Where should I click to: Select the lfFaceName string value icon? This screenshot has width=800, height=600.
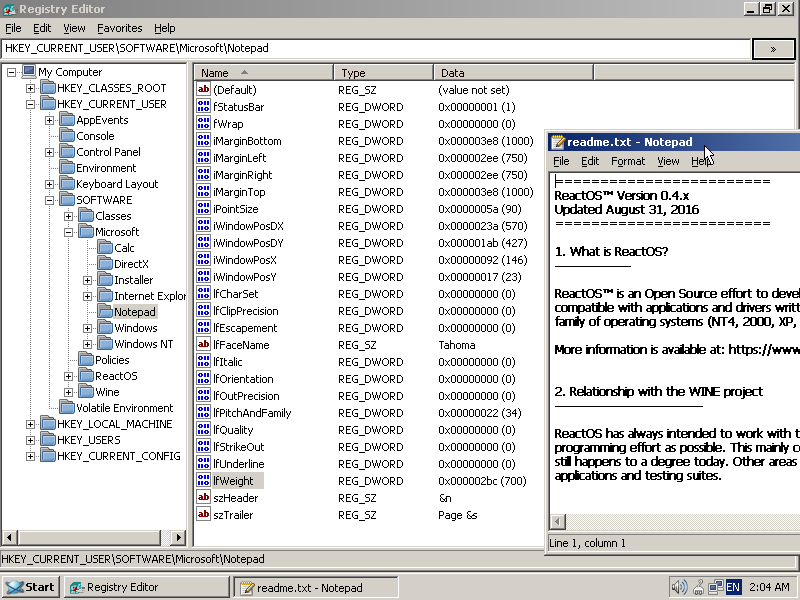click(x=204, y=345)
